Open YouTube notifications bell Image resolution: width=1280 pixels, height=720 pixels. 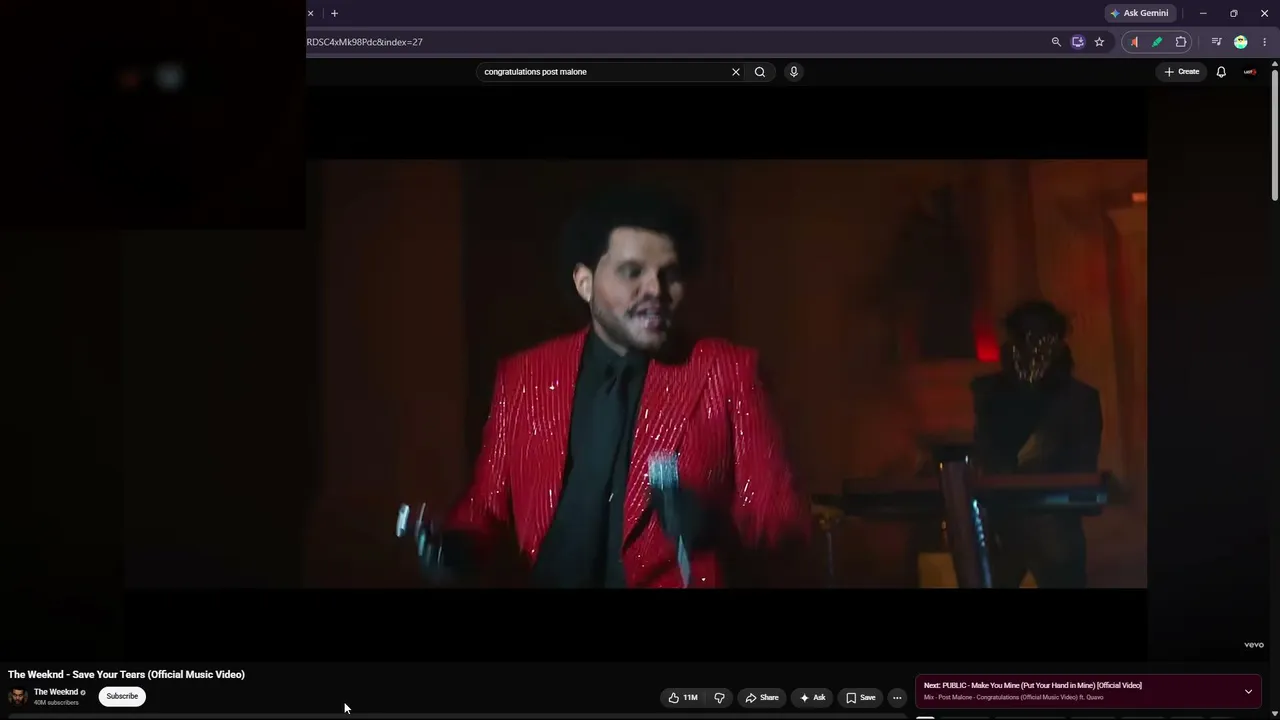pos(1221,72)
